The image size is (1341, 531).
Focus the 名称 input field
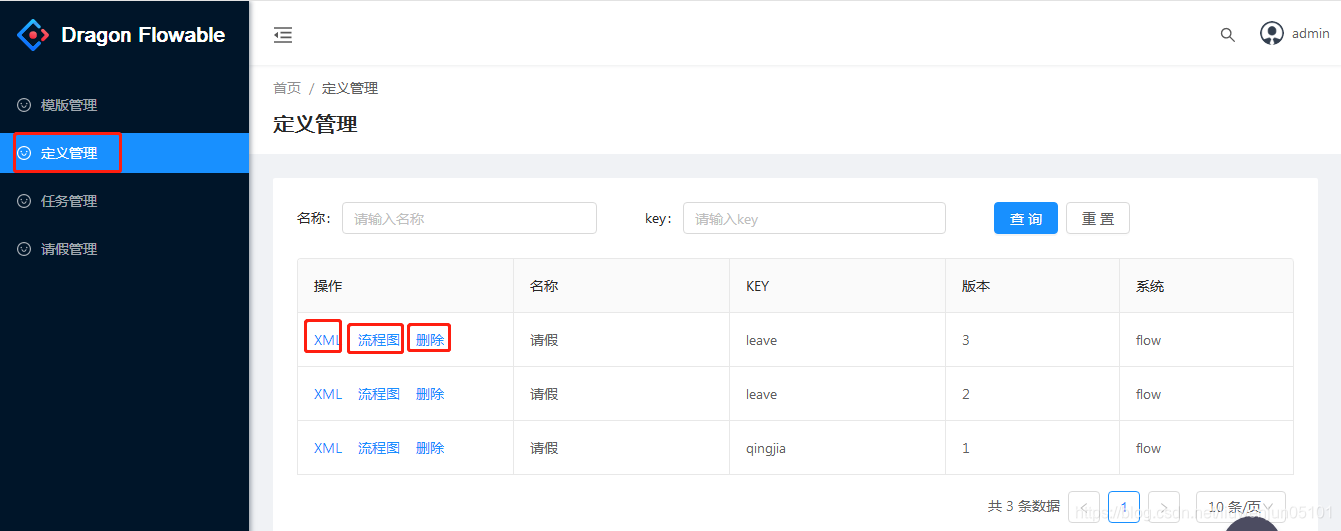coord(469,218)
